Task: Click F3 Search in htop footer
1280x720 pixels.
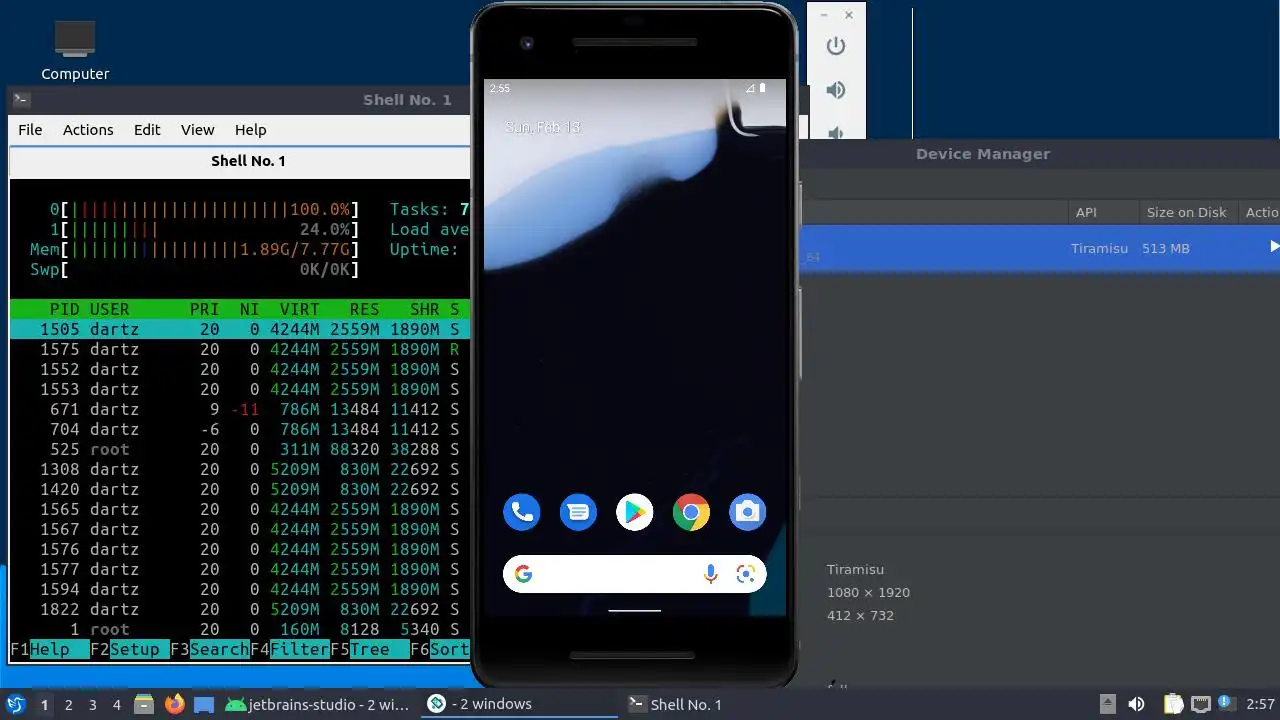Action: [210, 649]
